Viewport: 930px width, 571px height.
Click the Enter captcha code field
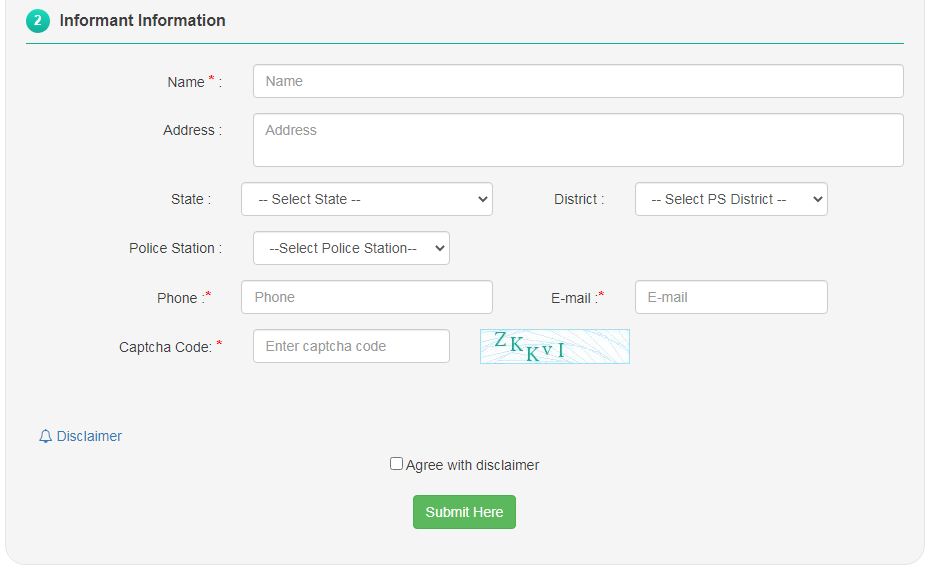coord(351,346)
